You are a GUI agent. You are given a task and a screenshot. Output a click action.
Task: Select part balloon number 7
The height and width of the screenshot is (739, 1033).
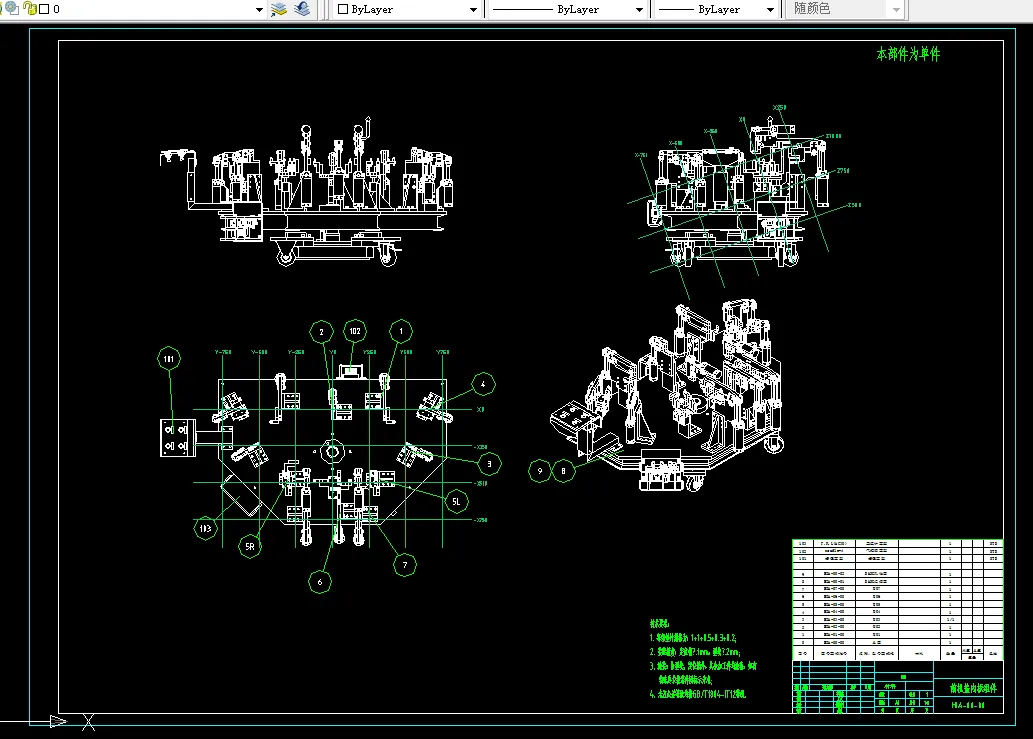coord(405,564)
